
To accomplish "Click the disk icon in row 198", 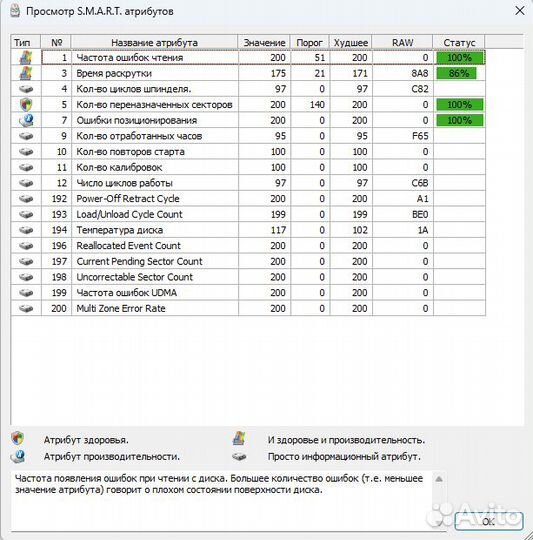I will [x=26, y=277].
